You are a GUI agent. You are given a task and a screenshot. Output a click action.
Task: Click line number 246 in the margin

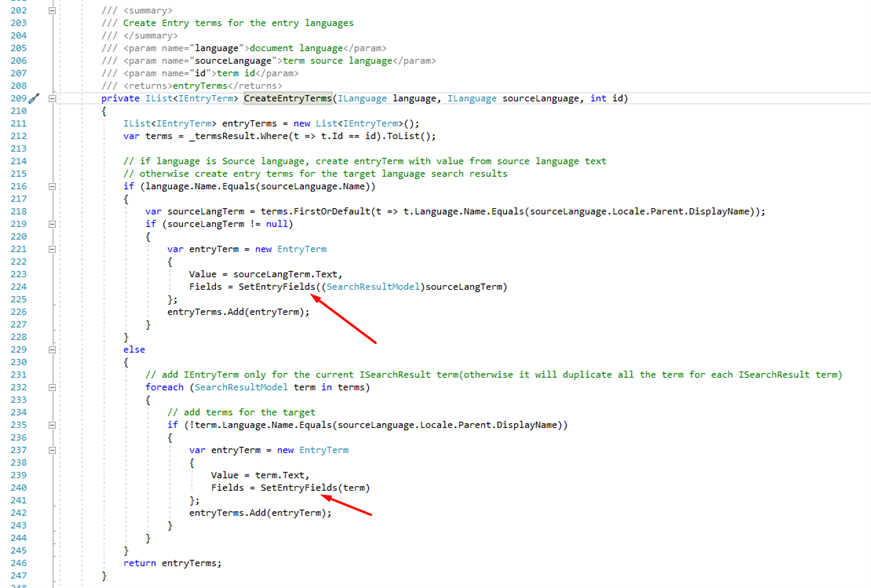click(x=16, y=563)
